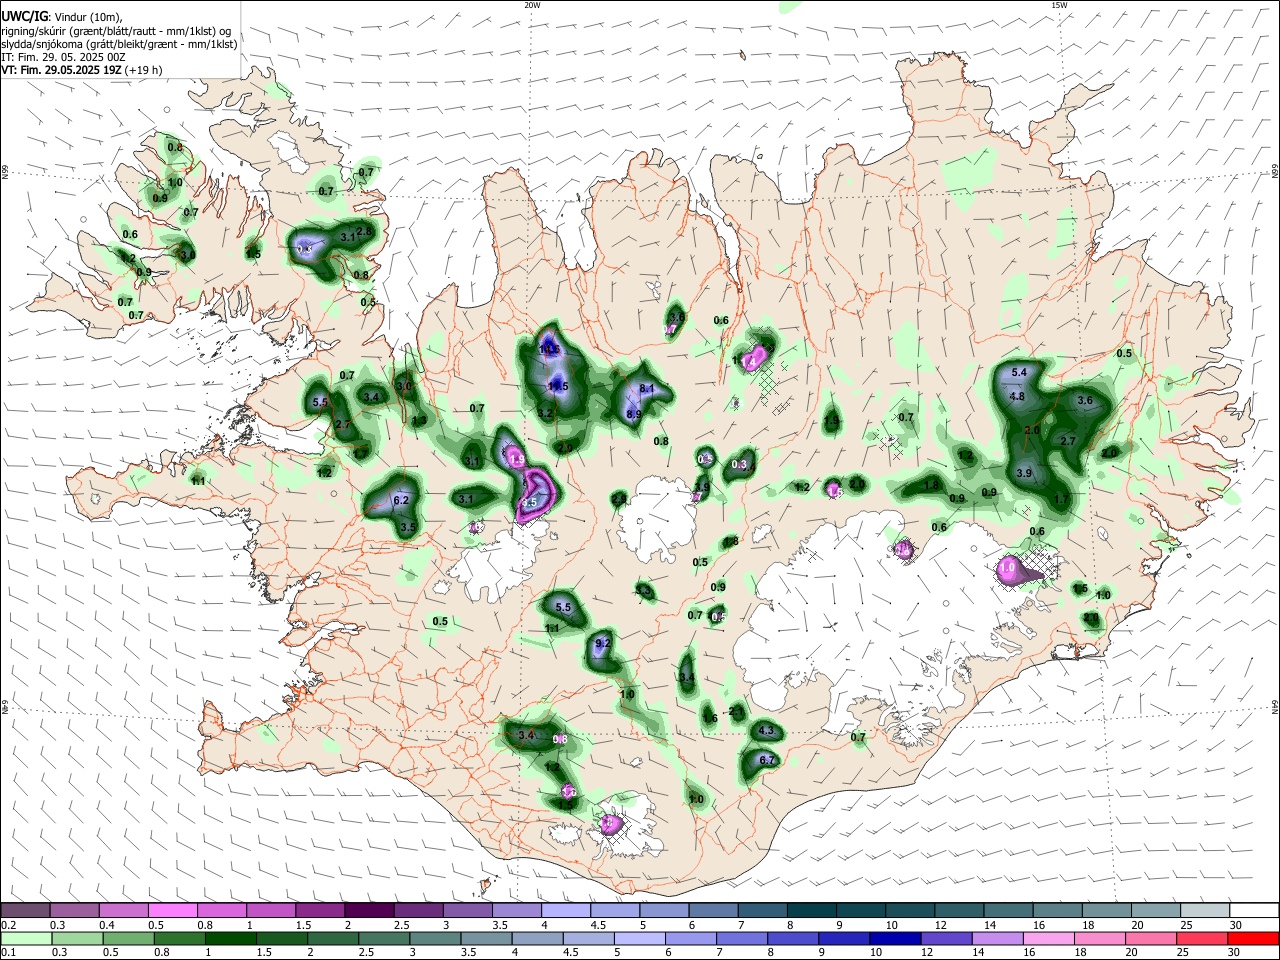Click the '15W' longitude label

tap(1059, 5)
